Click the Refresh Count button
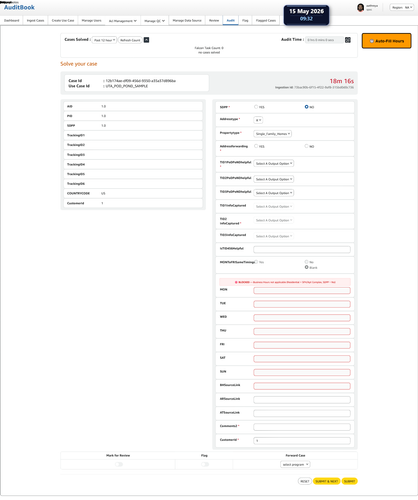The width and height of the screenshot is (418, 500). 130,40
